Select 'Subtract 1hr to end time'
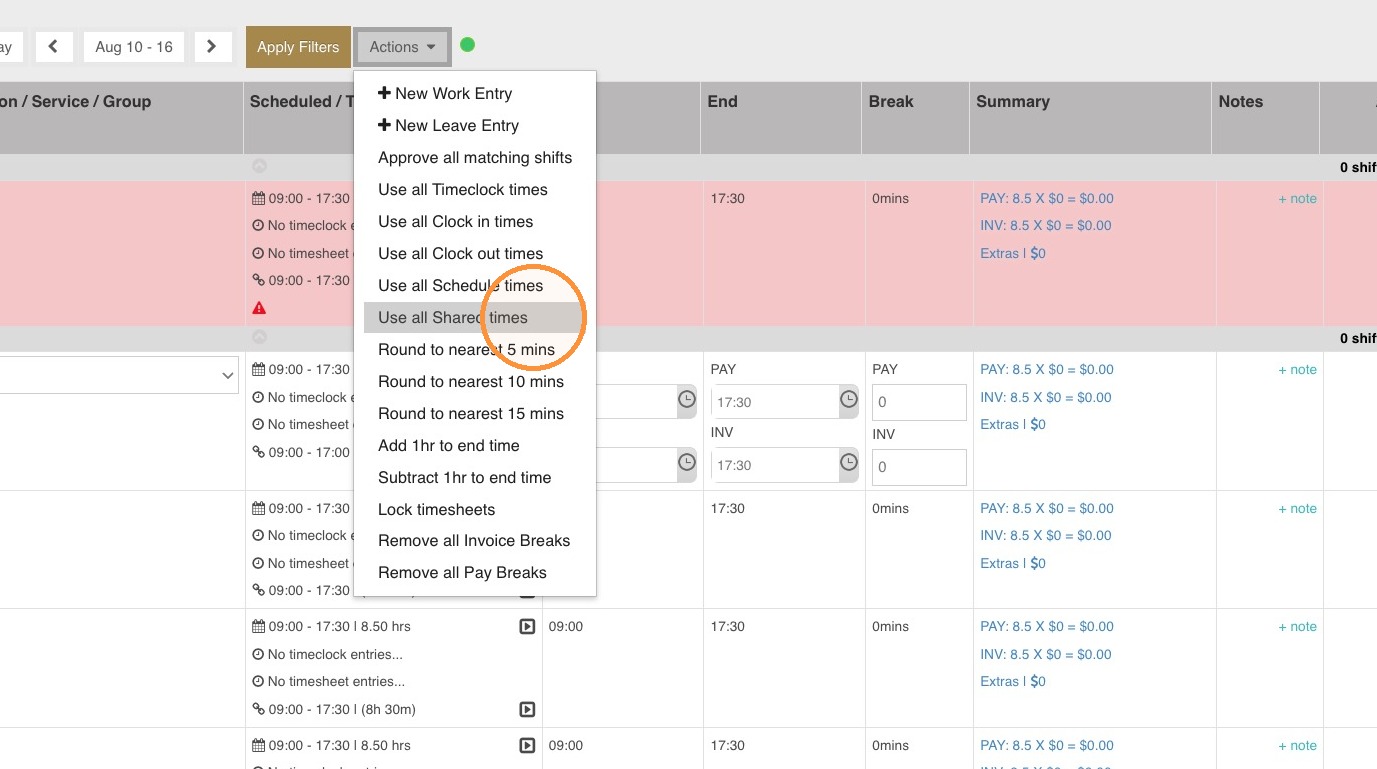 475,478
